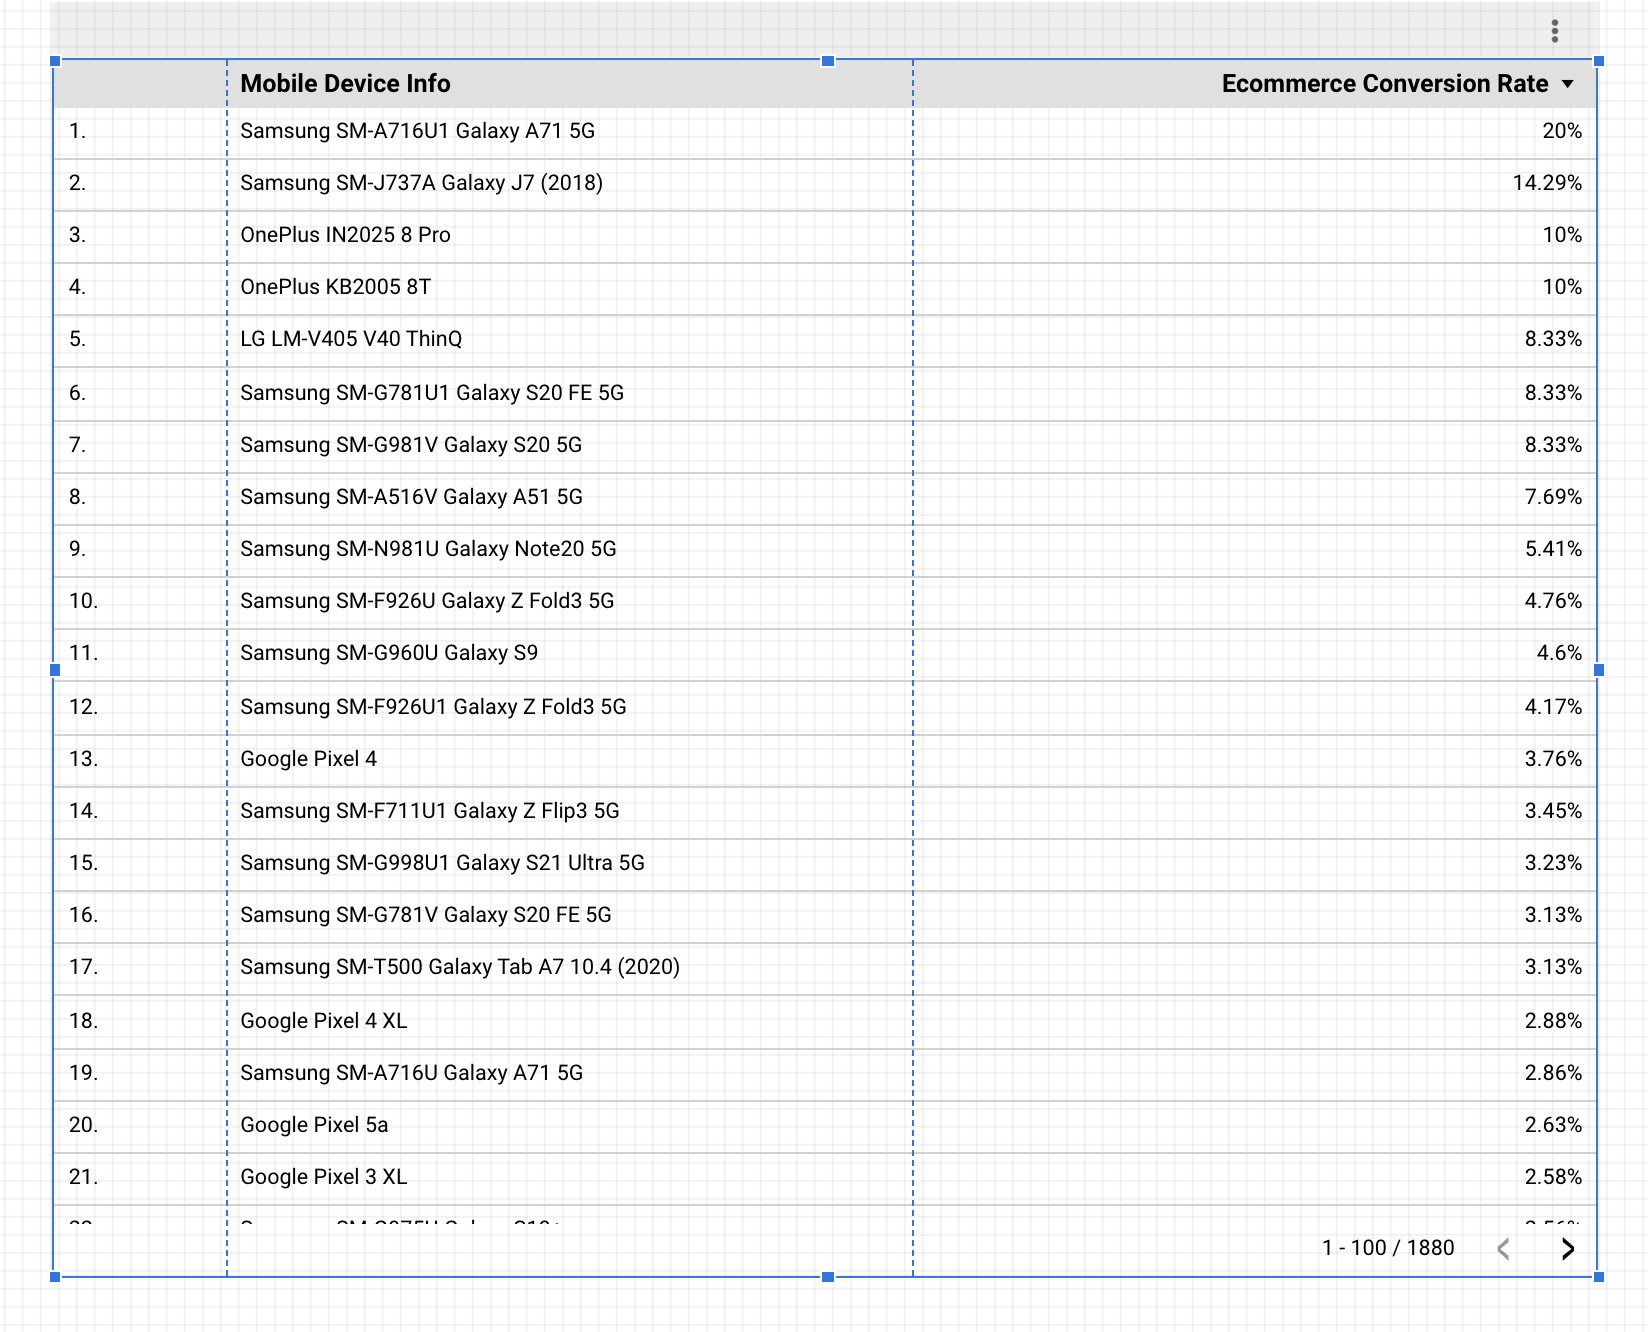The image size is (1648, 1332).
Task: Go to previous page of results
Action: pos(1503,1248)
